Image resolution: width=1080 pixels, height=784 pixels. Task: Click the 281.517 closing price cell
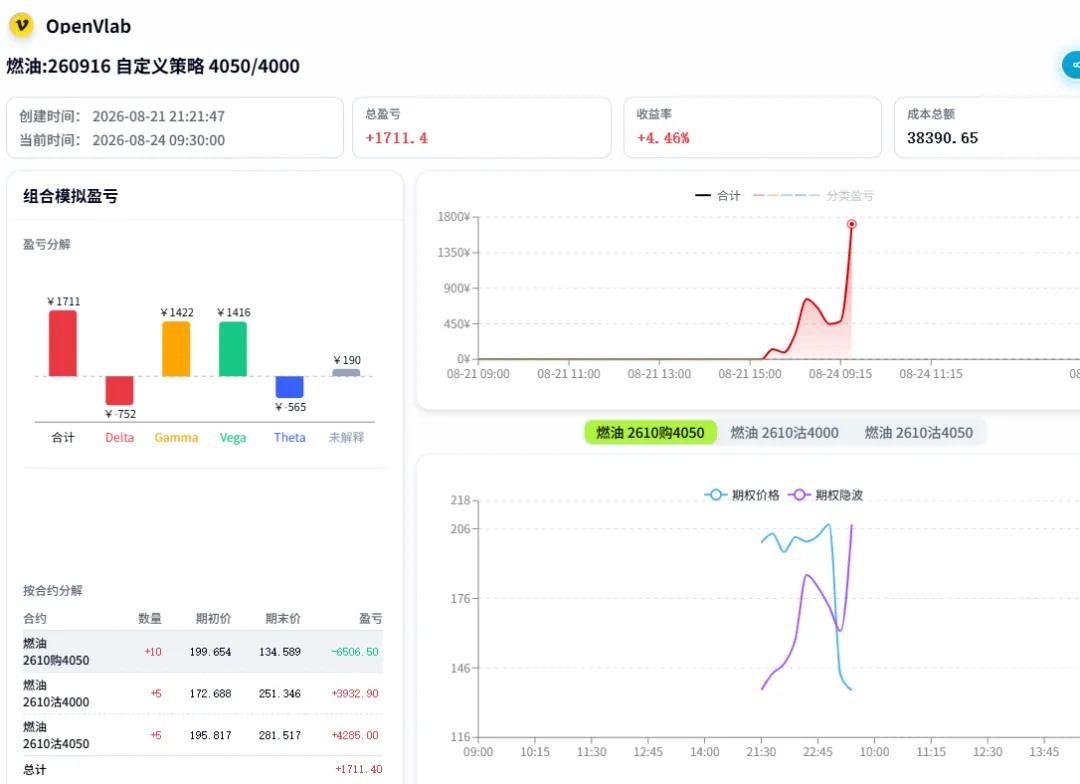280,735
